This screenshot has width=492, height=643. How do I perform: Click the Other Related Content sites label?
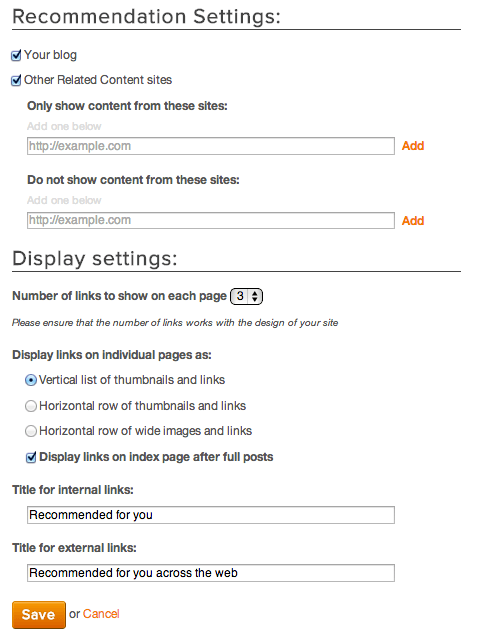[98, 80]
